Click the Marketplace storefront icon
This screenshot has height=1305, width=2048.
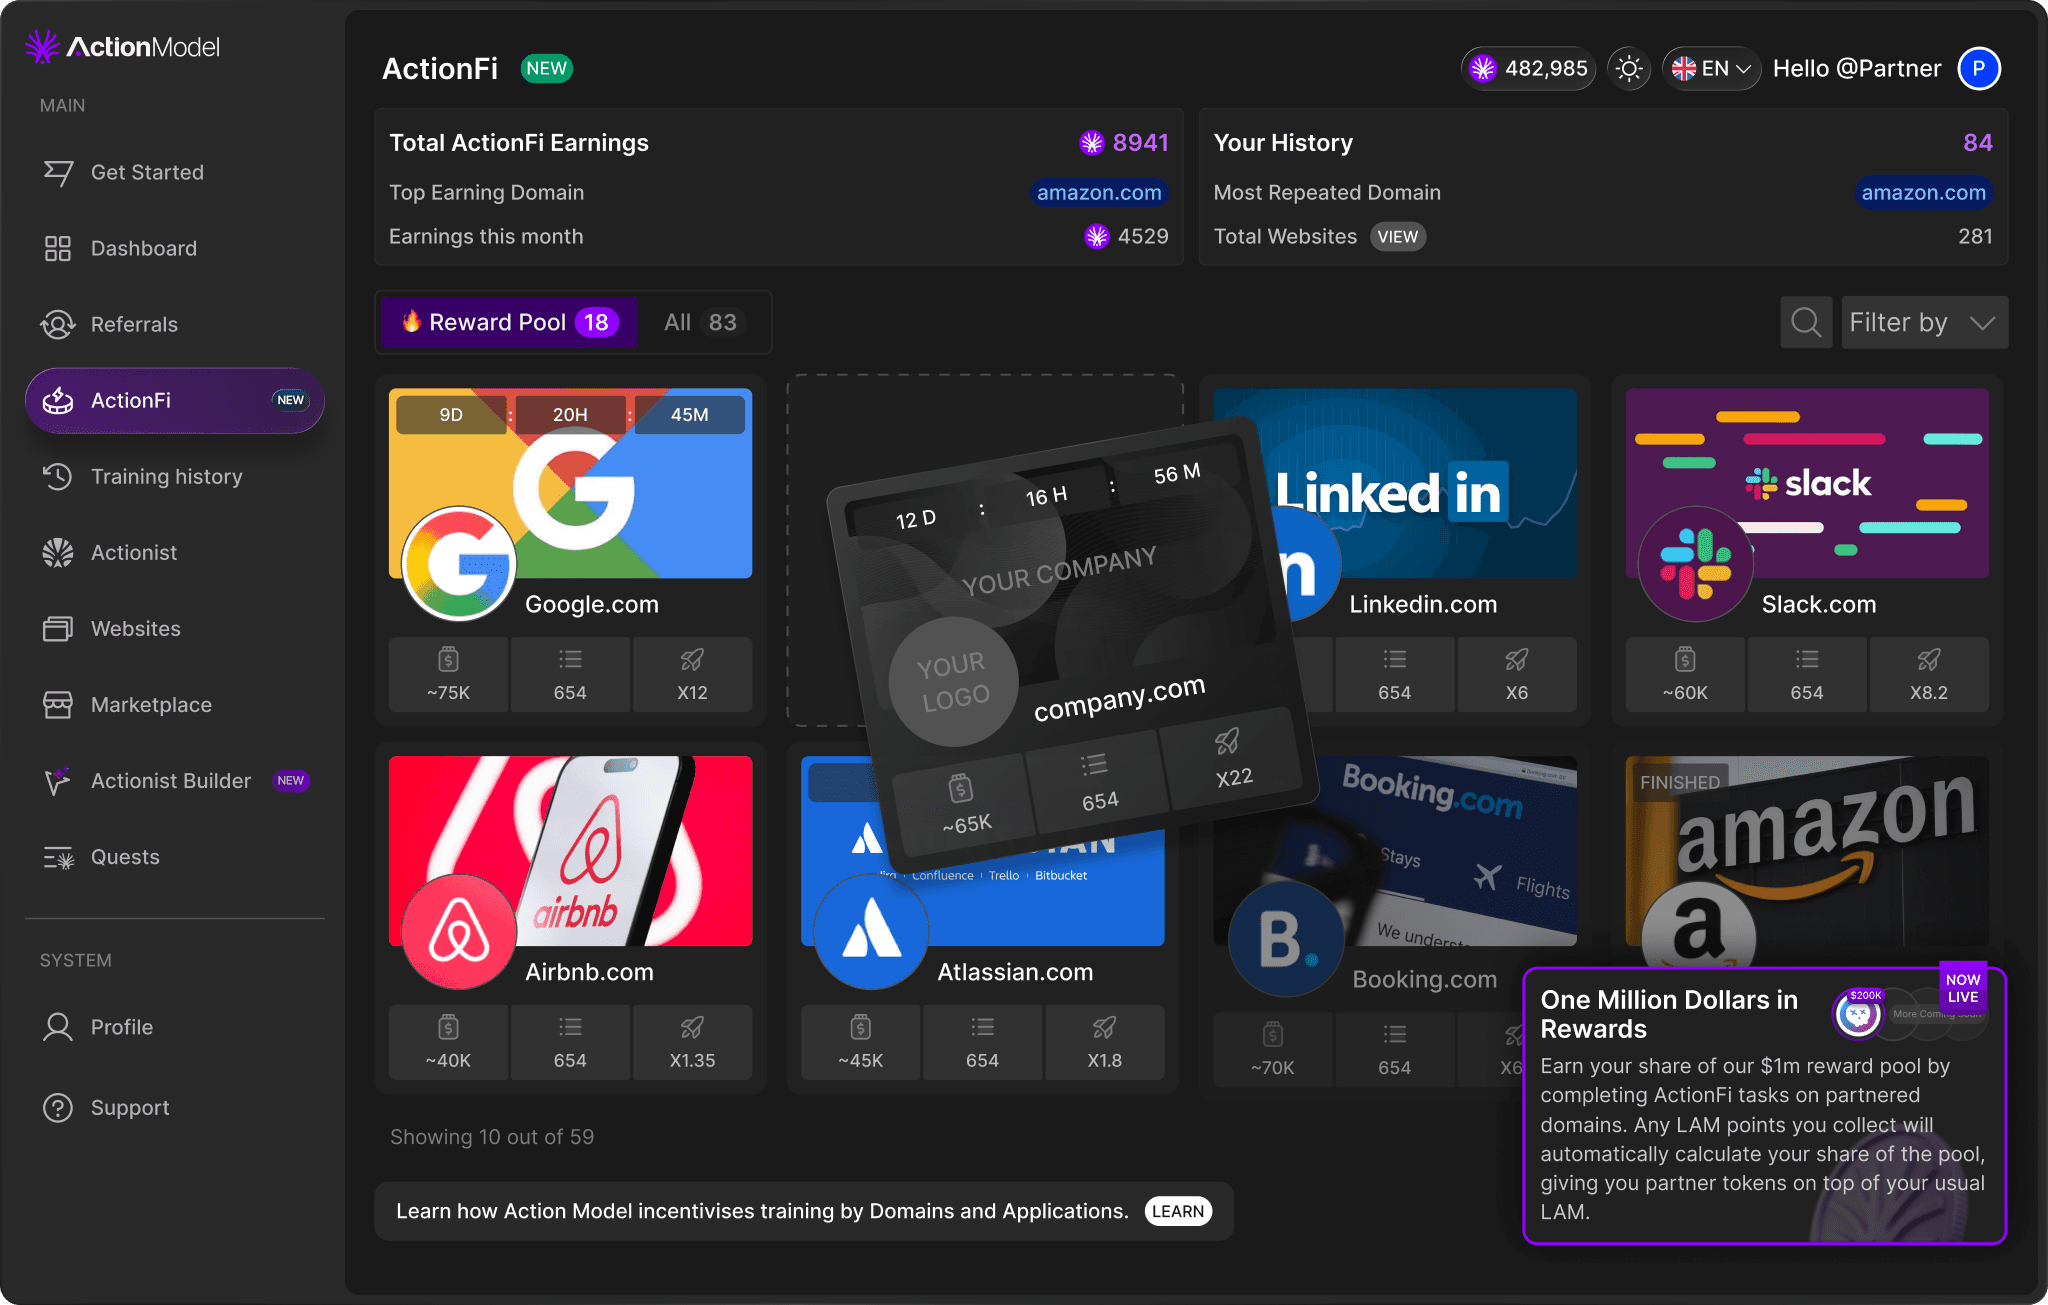coord(58,704)
